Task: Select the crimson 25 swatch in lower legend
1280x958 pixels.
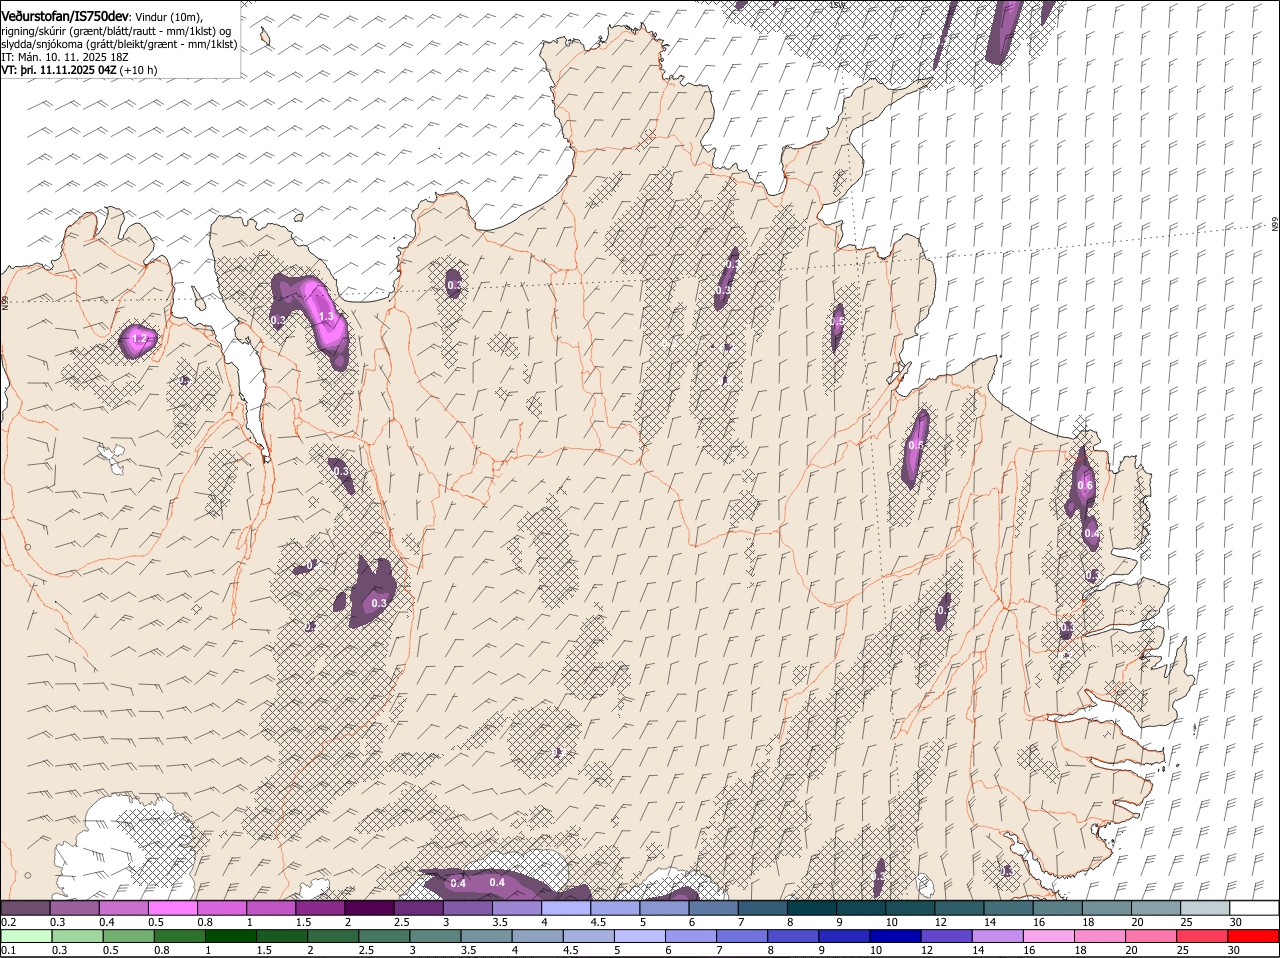Action: pyautogui.click(x=1203, y=937)
